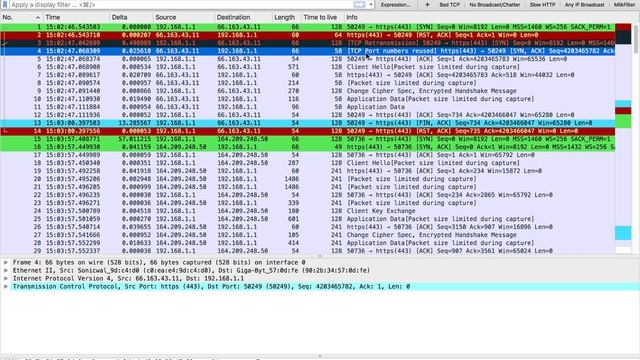Click Internet Protocol Src 66.163.43.11 text

point(129,278)
